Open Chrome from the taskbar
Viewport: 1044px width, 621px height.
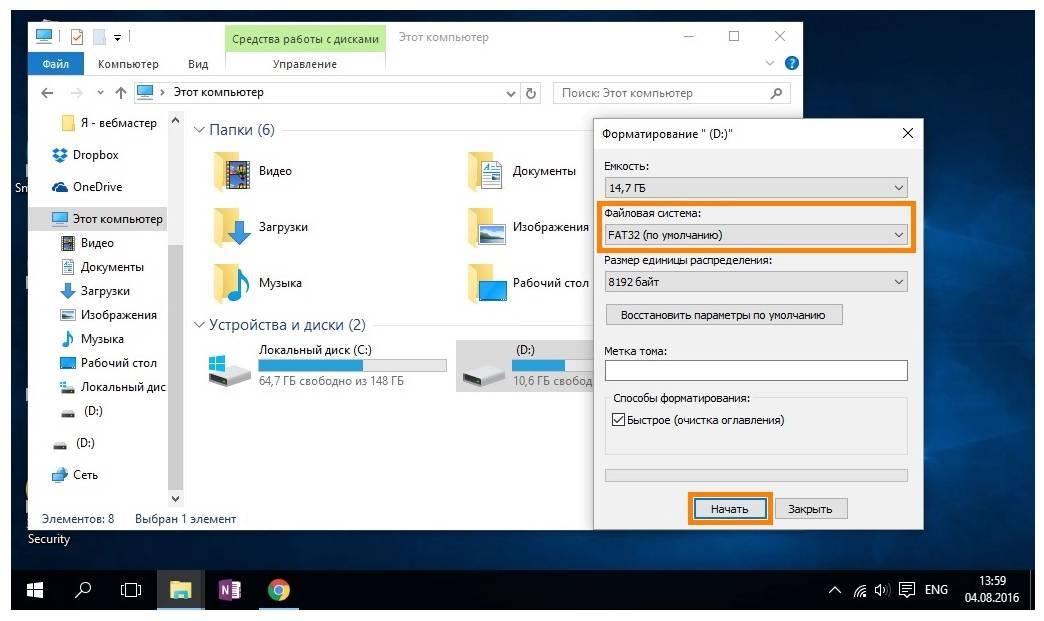[279, 590]
